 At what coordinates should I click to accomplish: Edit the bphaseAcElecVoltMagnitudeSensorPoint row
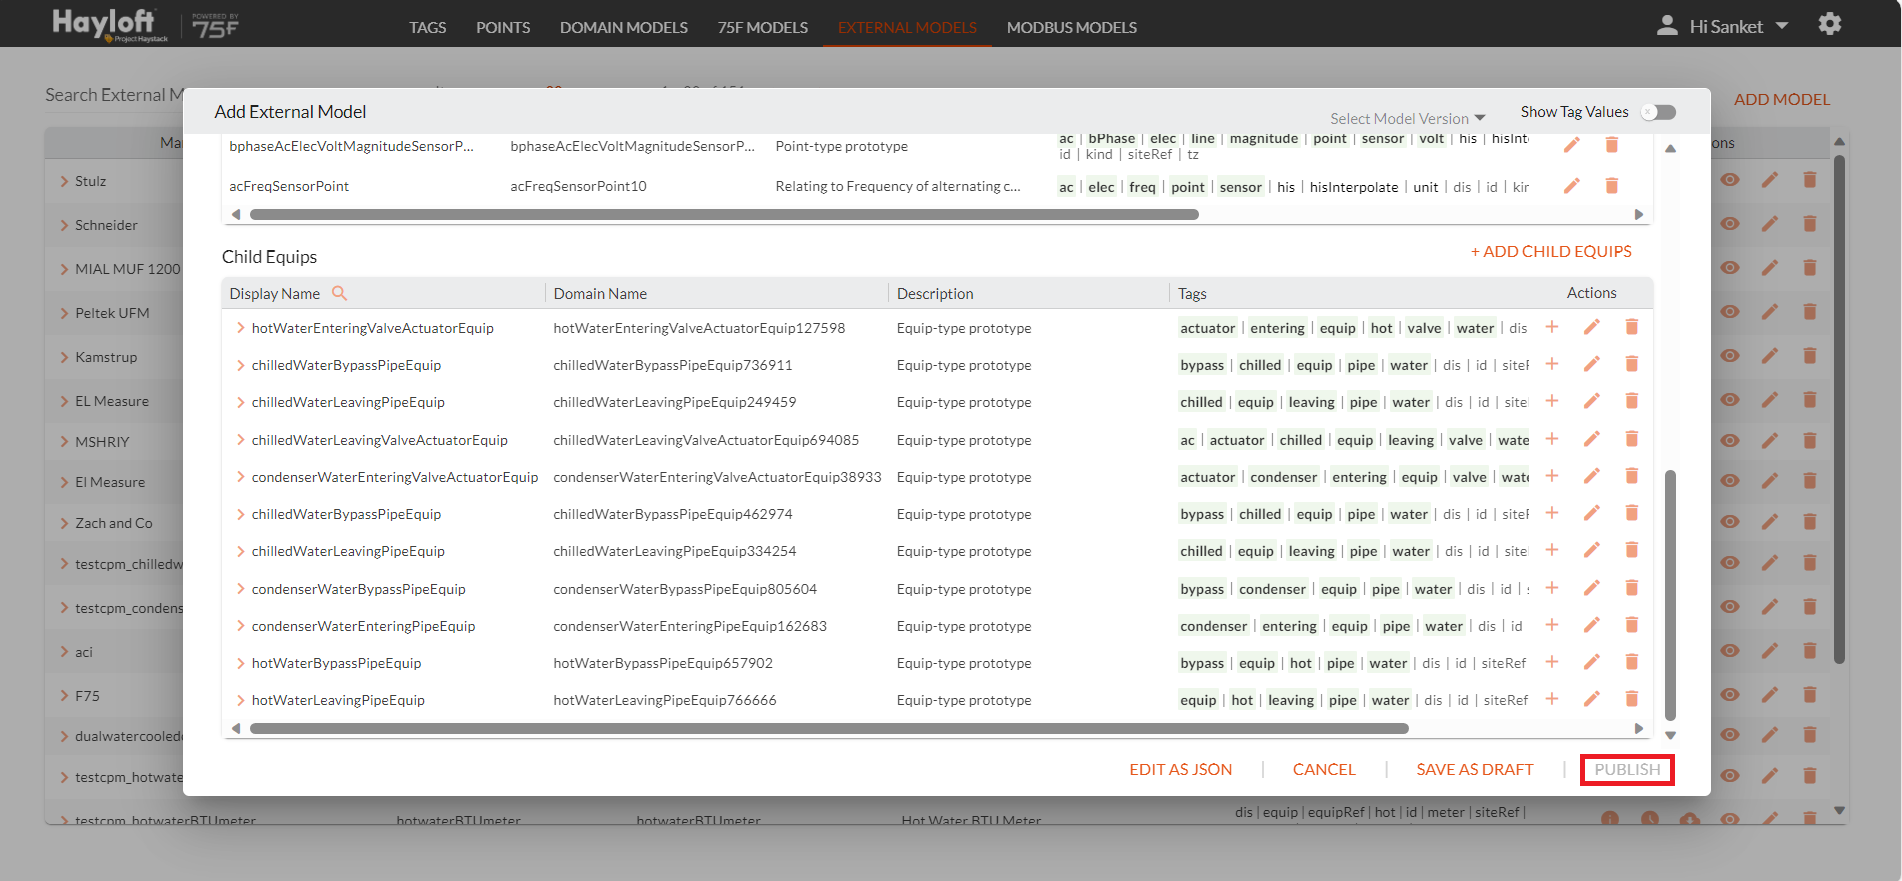click(1572, 145)
